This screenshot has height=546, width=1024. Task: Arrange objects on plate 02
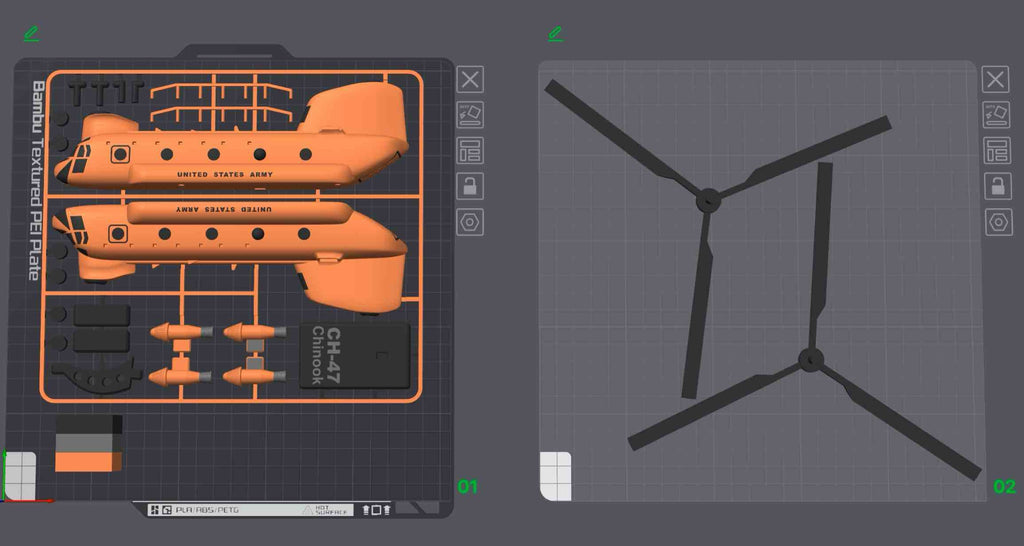tap(997, 151)
